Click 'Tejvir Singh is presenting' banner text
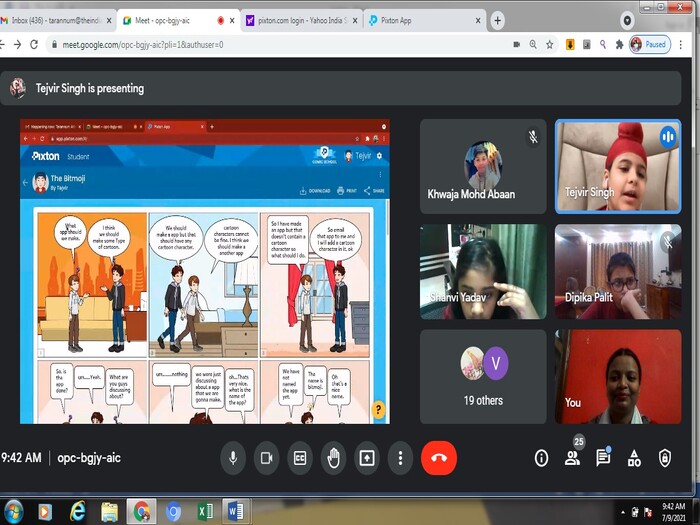The image size is (700, 525). click(90, 88)
